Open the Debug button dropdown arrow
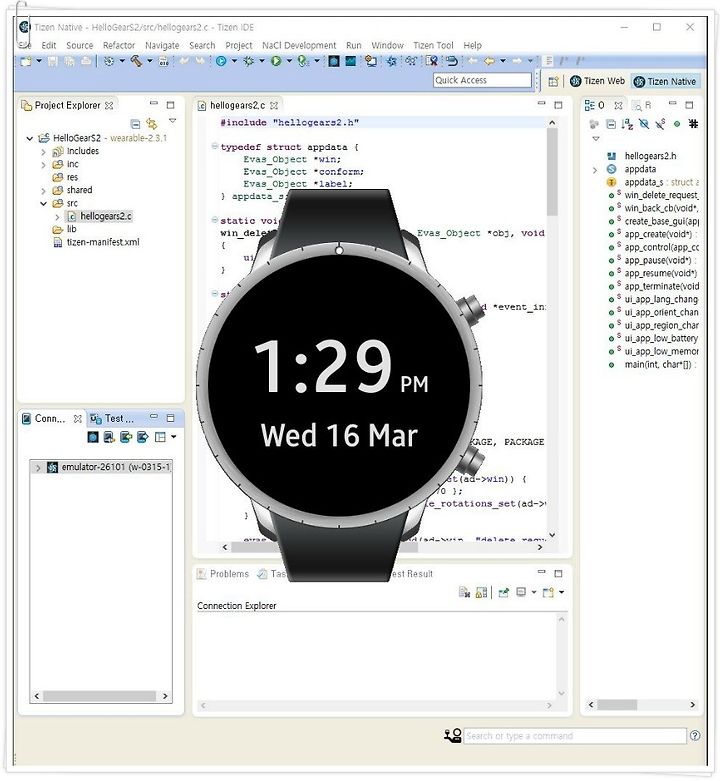720x781 pixels. (261, 61)
